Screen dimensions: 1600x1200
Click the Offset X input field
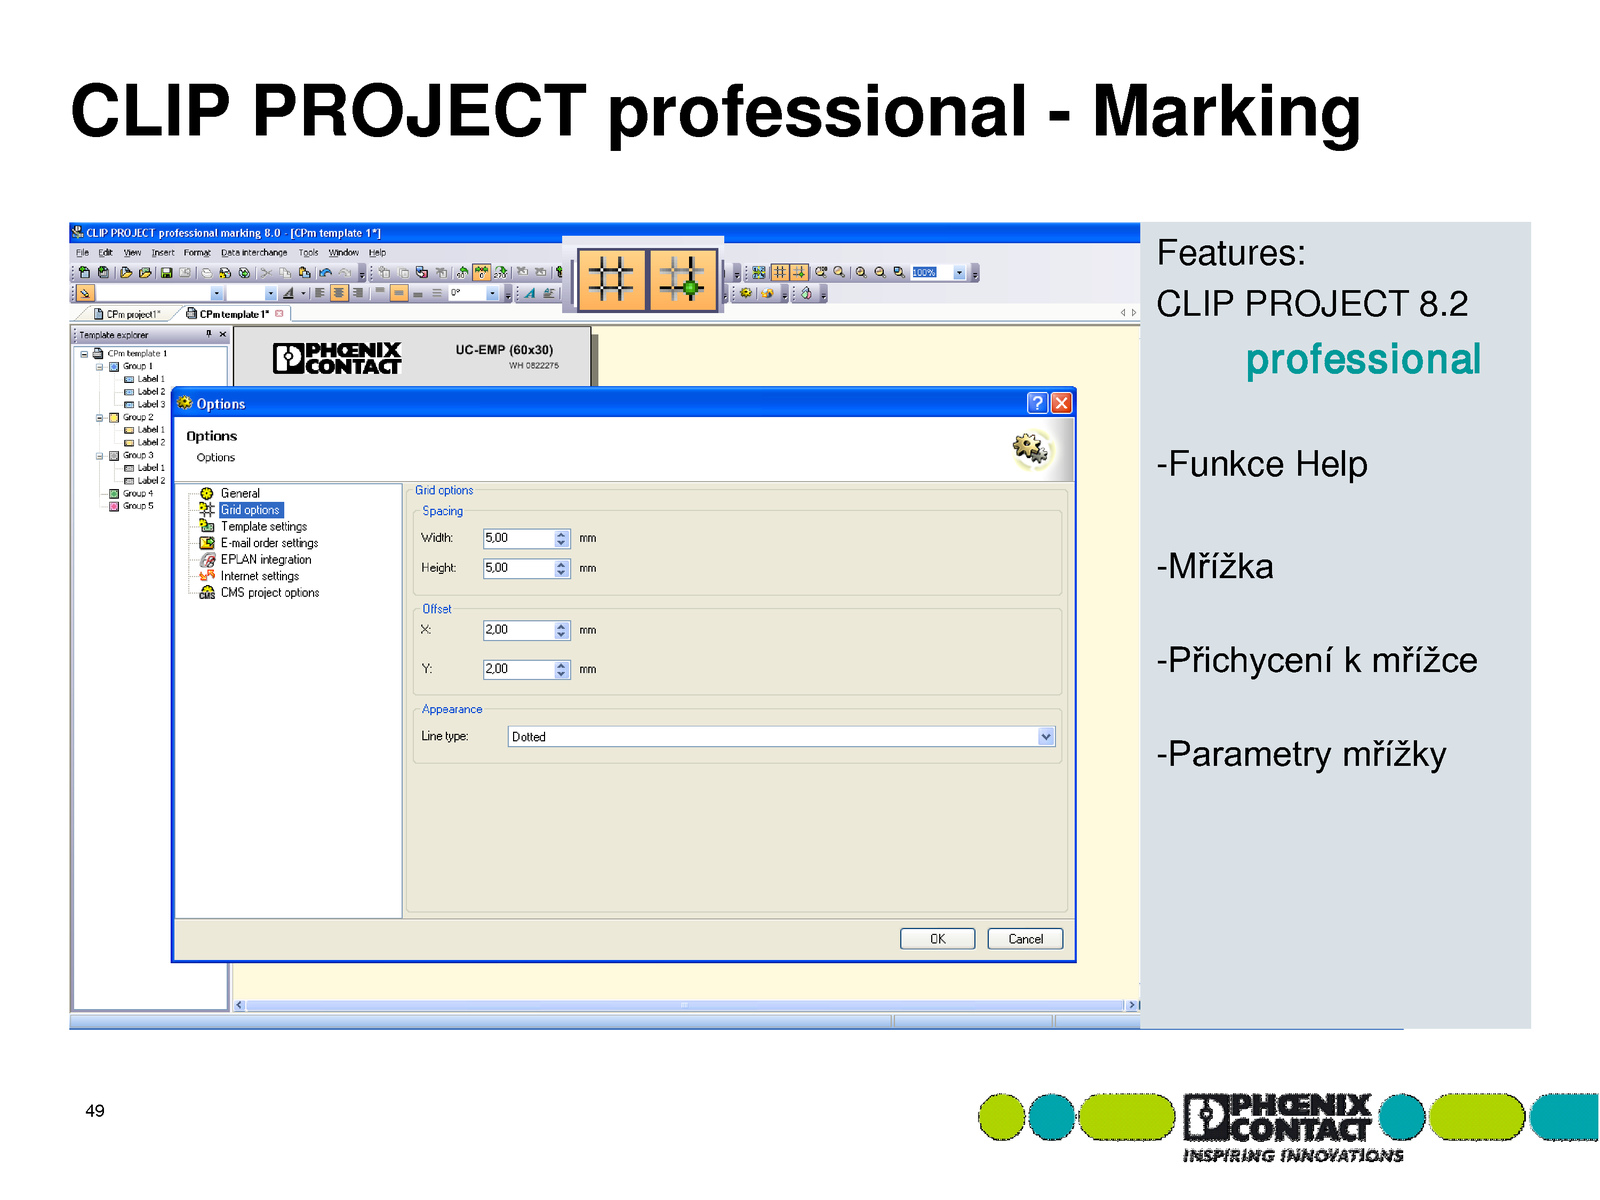tap(519, 630)
